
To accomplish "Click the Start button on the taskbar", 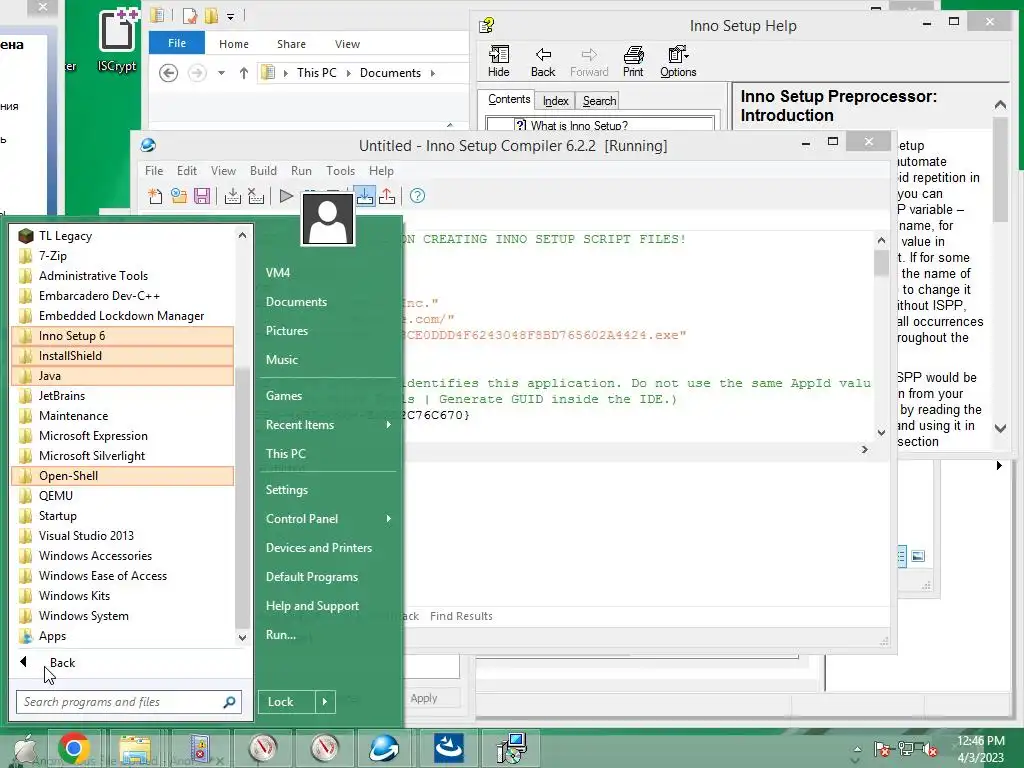I will pyautogui.click(x=25, y=749).
